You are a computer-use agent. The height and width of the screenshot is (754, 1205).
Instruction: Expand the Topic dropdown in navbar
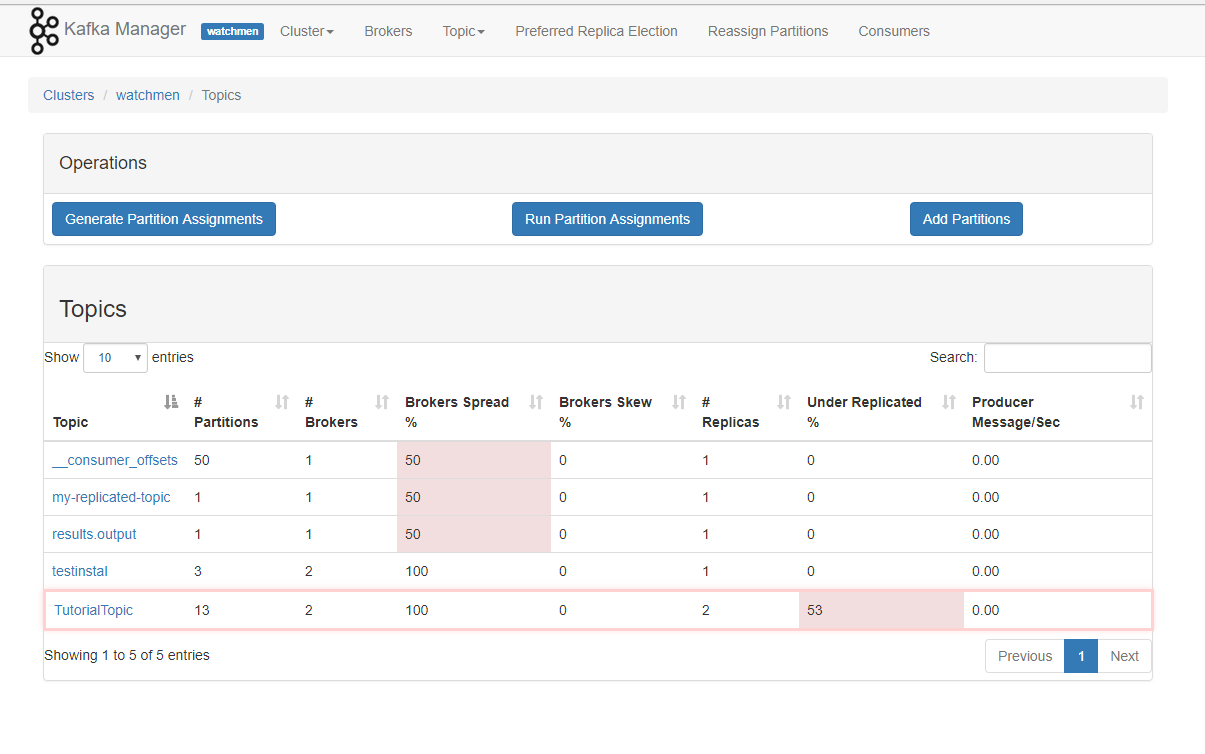(x=463, y=31)
